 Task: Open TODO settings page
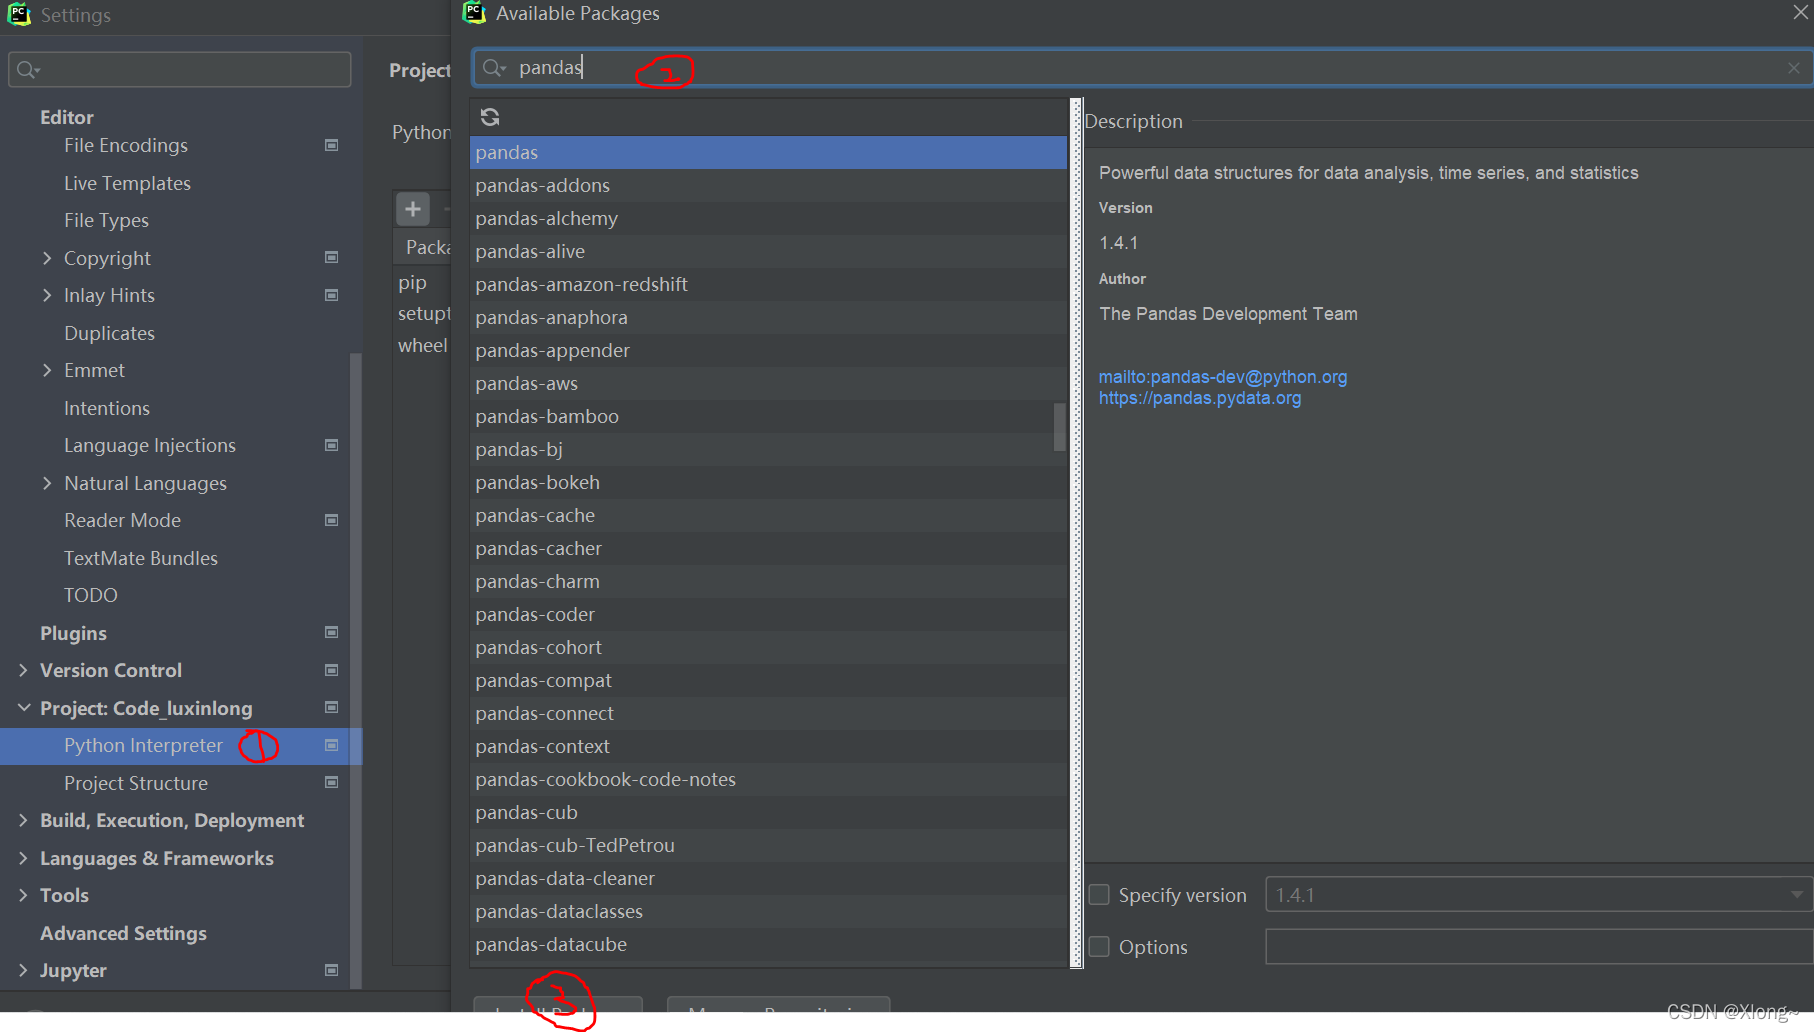[x=91, y=595]
